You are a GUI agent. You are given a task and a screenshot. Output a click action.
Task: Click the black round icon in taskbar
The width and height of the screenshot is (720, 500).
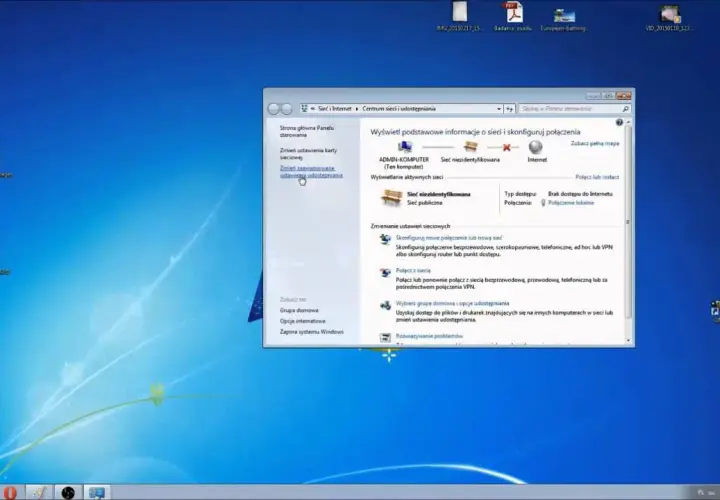point(68,493)
